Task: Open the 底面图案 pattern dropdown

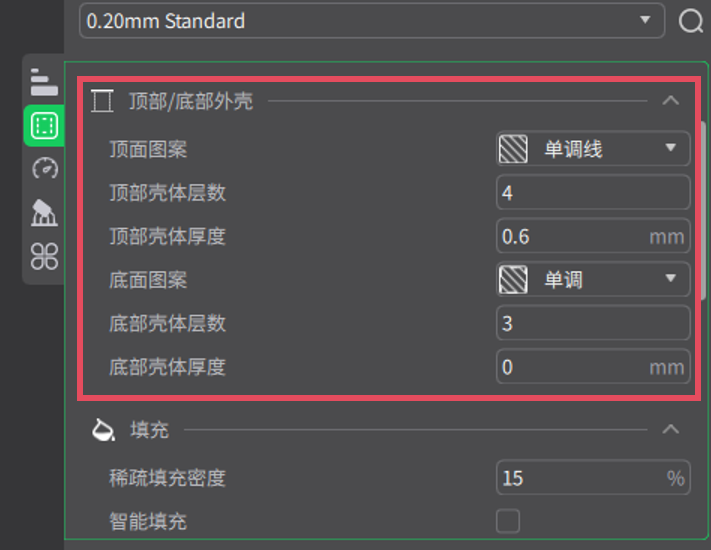Action: click(593, 280)
